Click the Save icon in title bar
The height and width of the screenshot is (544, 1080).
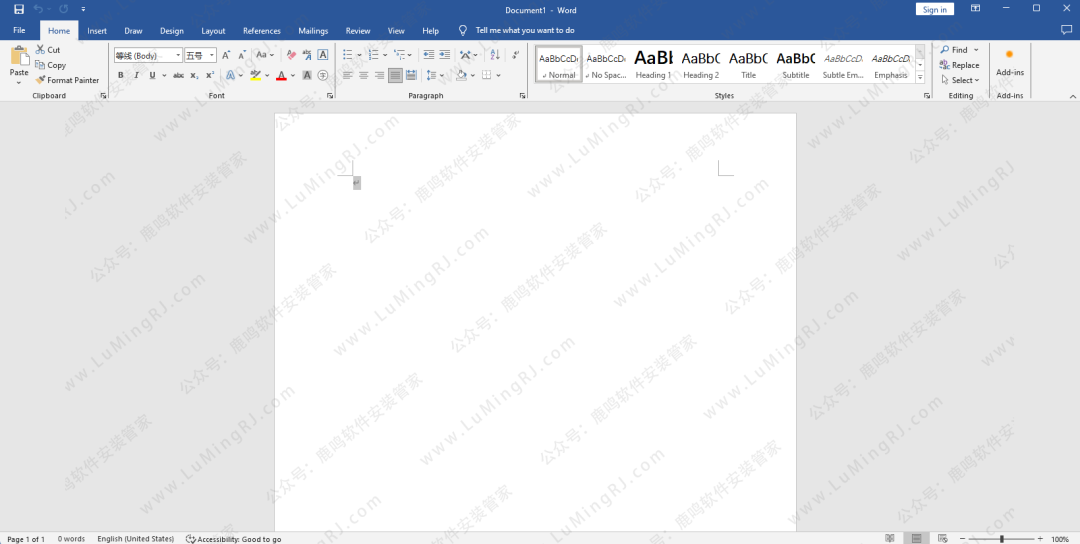click(18, 9)
